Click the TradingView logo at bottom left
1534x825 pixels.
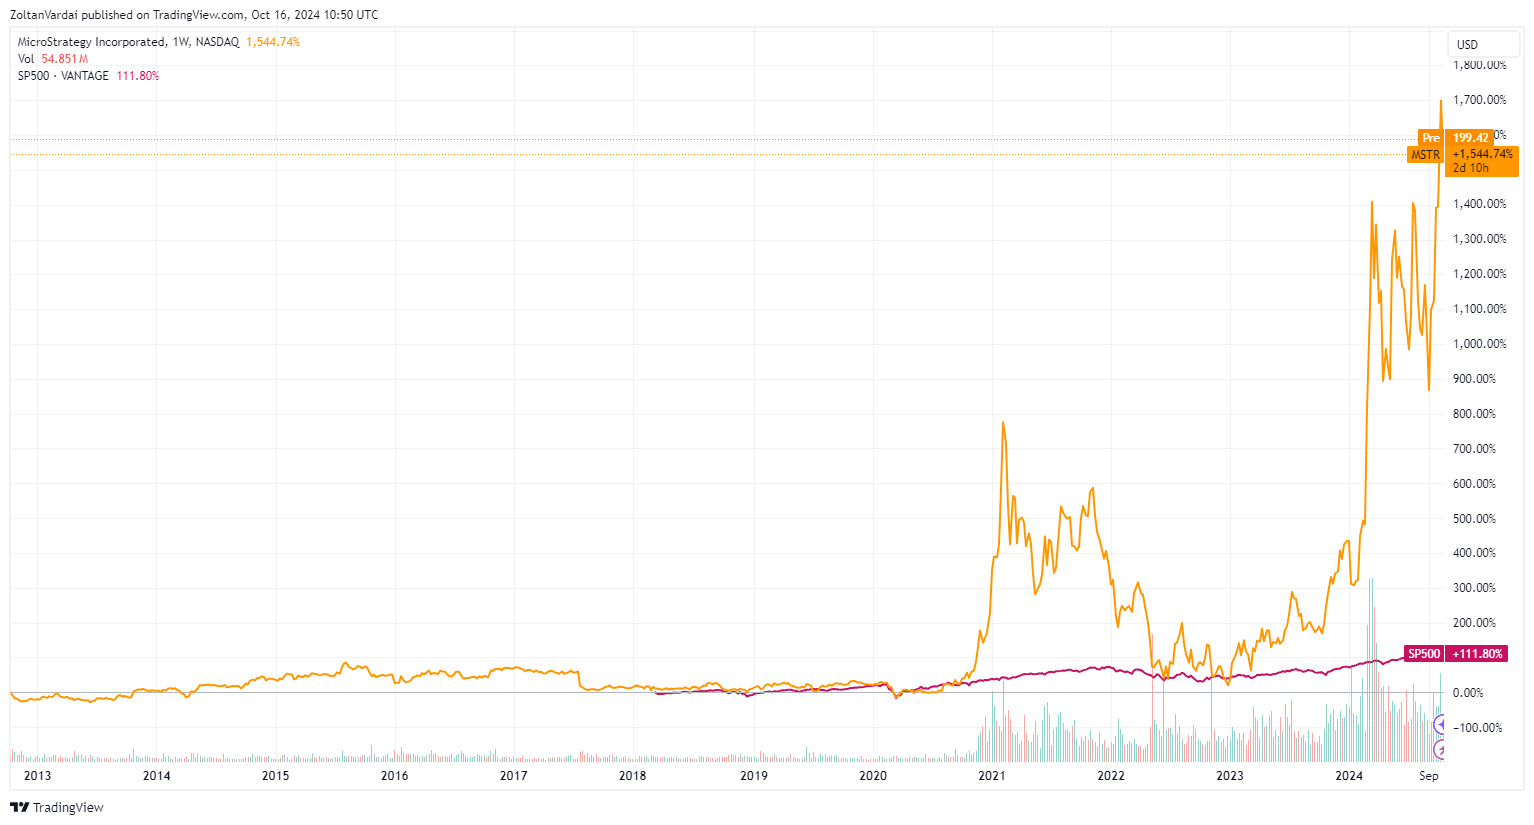pyautogui.click(x=57, y=807)
